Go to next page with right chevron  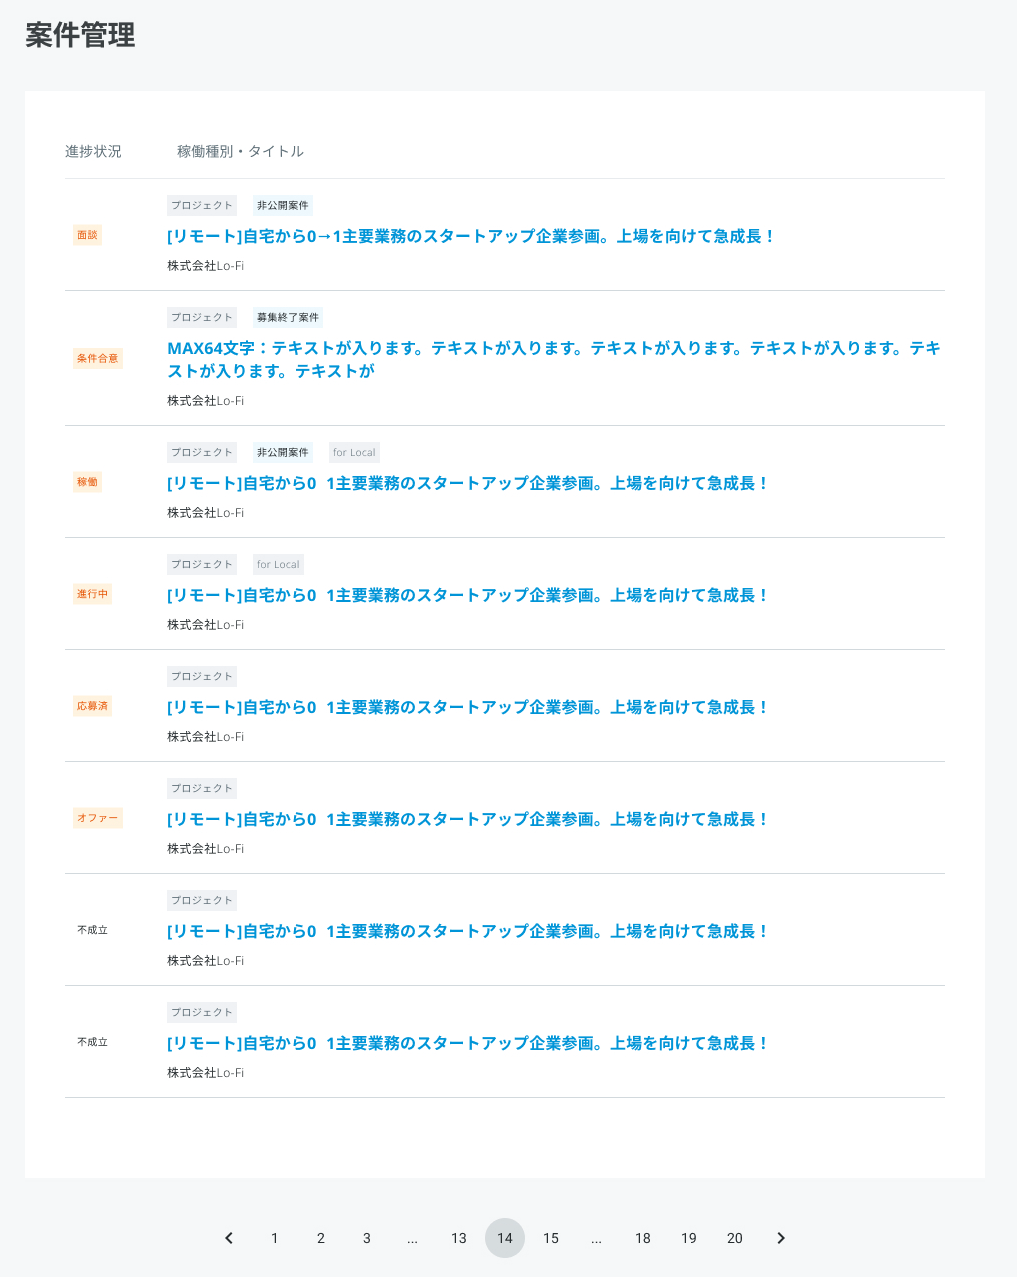(781, 1238)
